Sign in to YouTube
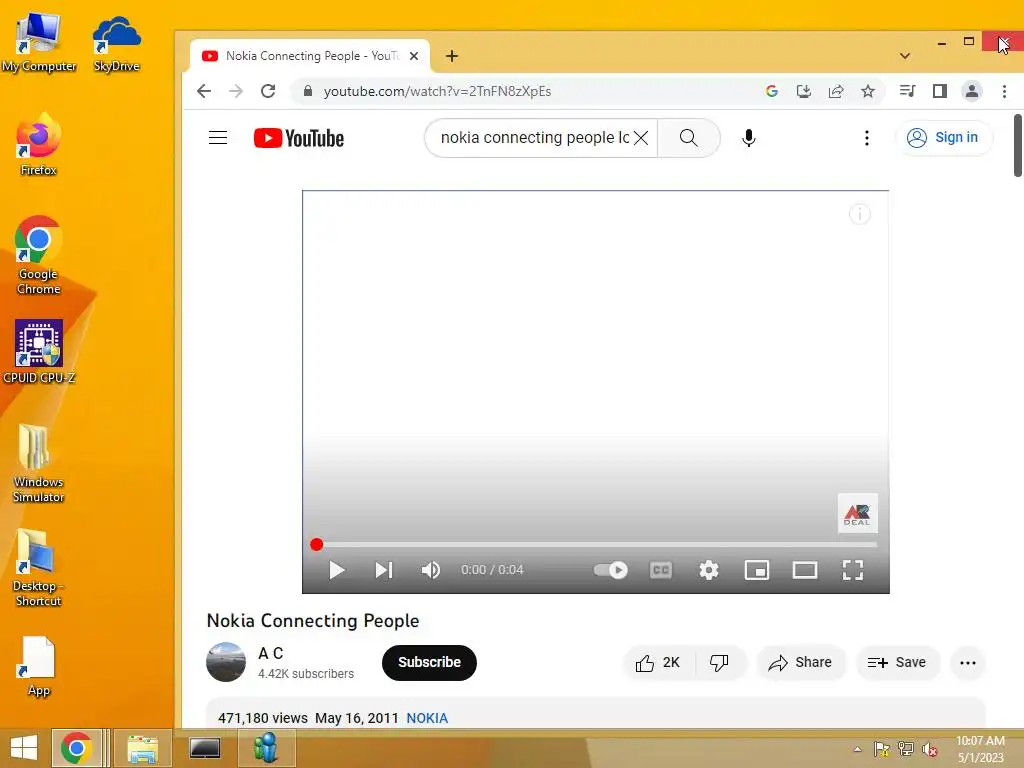Viewport: 1024px width, 768px height. 944,138
